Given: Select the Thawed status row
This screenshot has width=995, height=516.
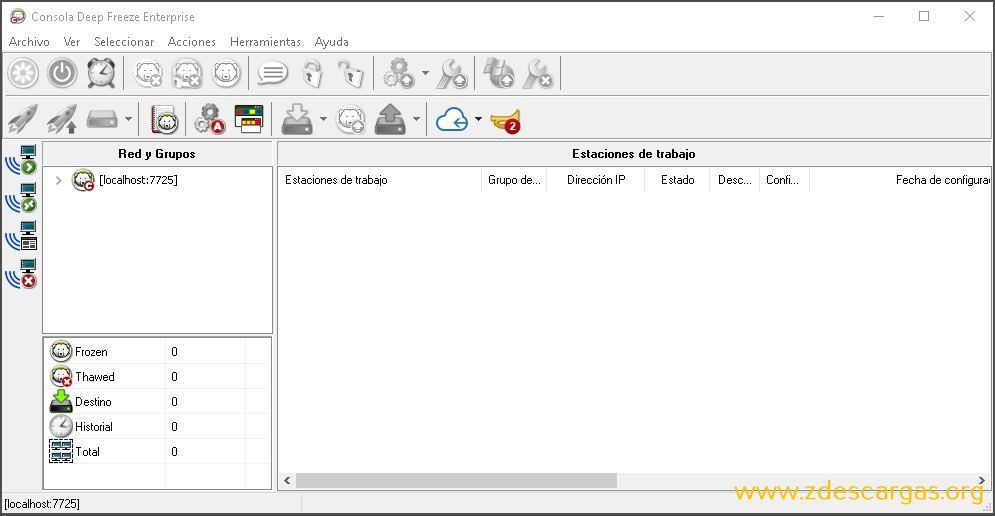Looking at the screenshot, I should click(159, 376).
